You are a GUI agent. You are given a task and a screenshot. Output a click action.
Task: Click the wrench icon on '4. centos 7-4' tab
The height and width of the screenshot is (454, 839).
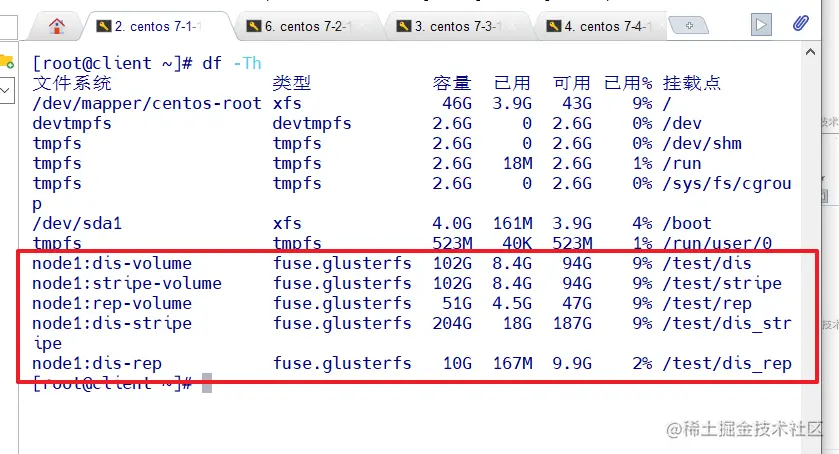(553, 26)
